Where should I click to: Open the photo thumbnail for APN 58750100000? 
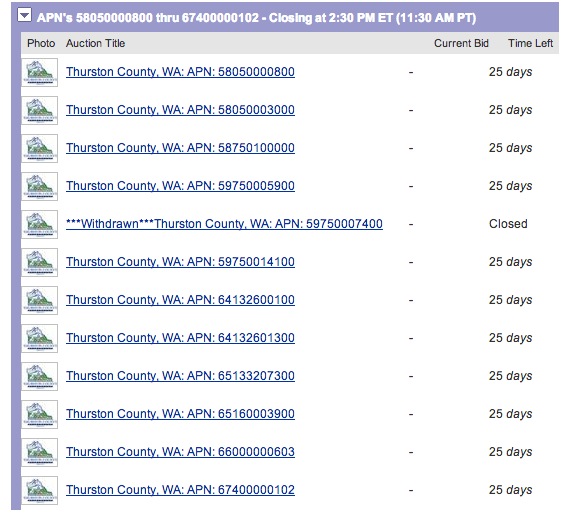coord(39,148)
